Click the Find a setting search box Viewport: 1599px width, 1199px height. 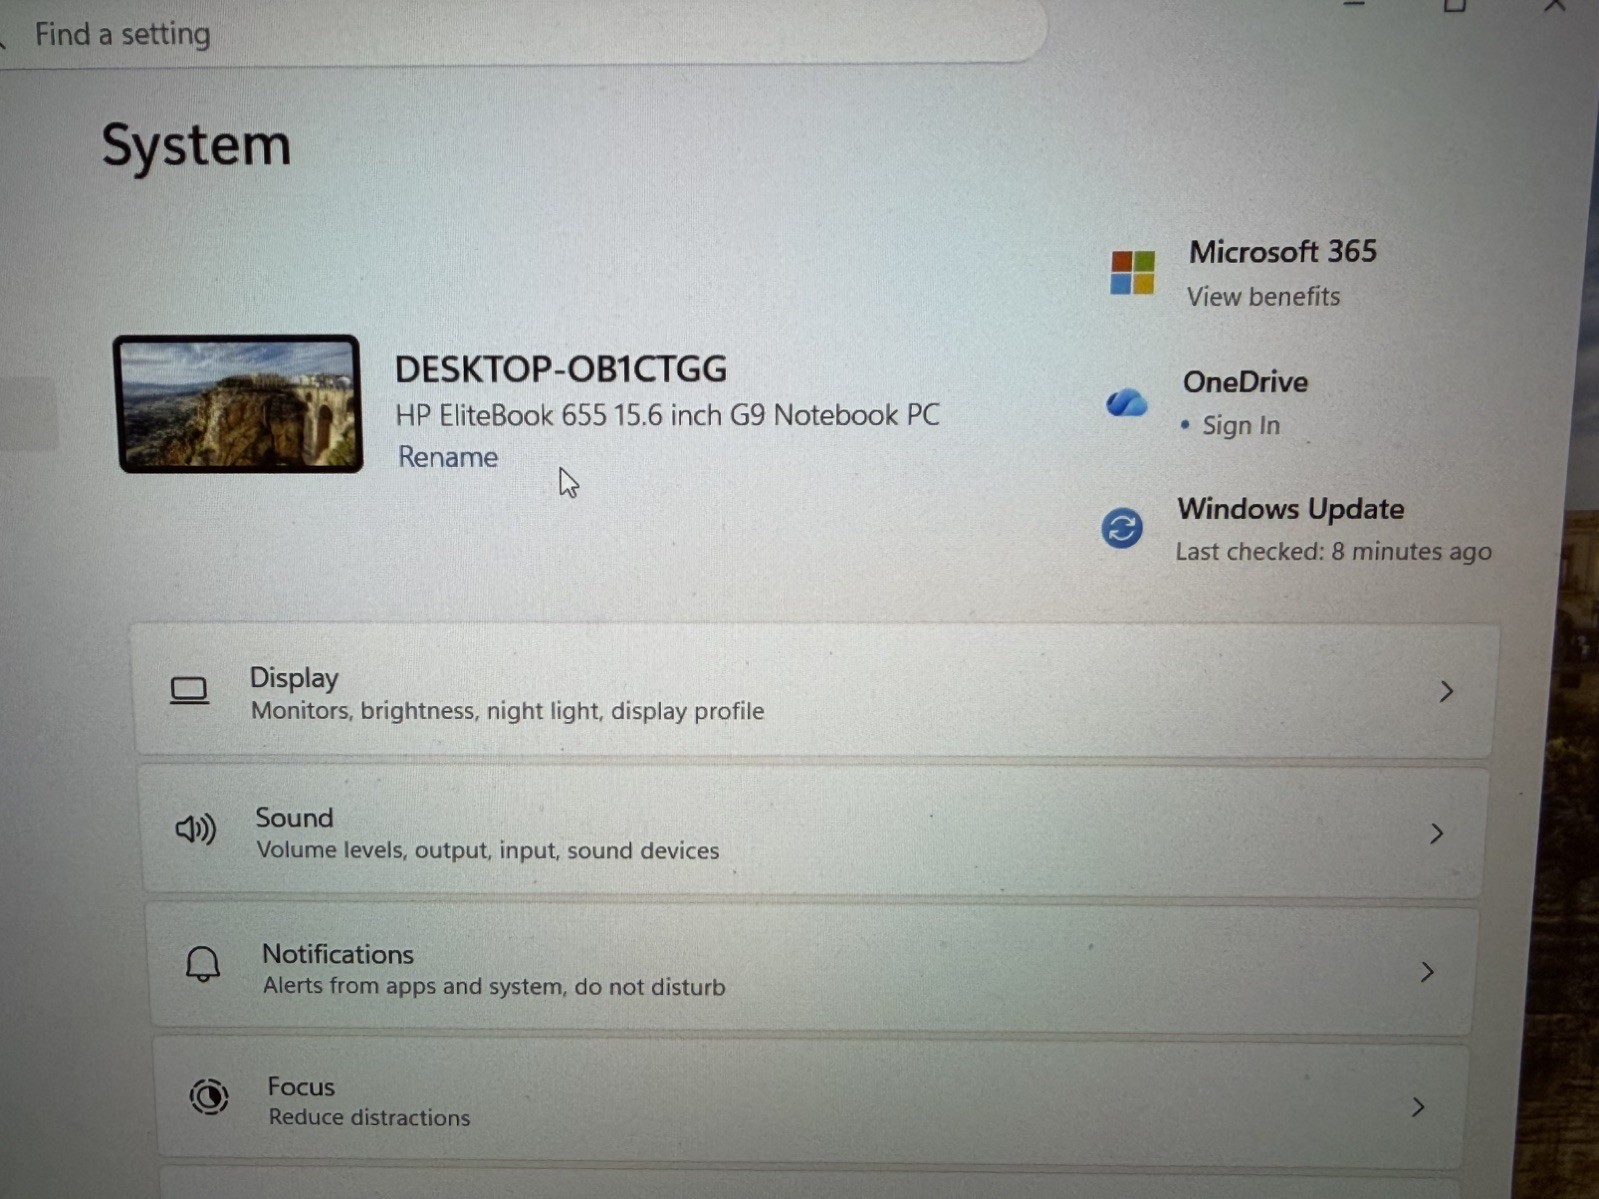(520, 34)
